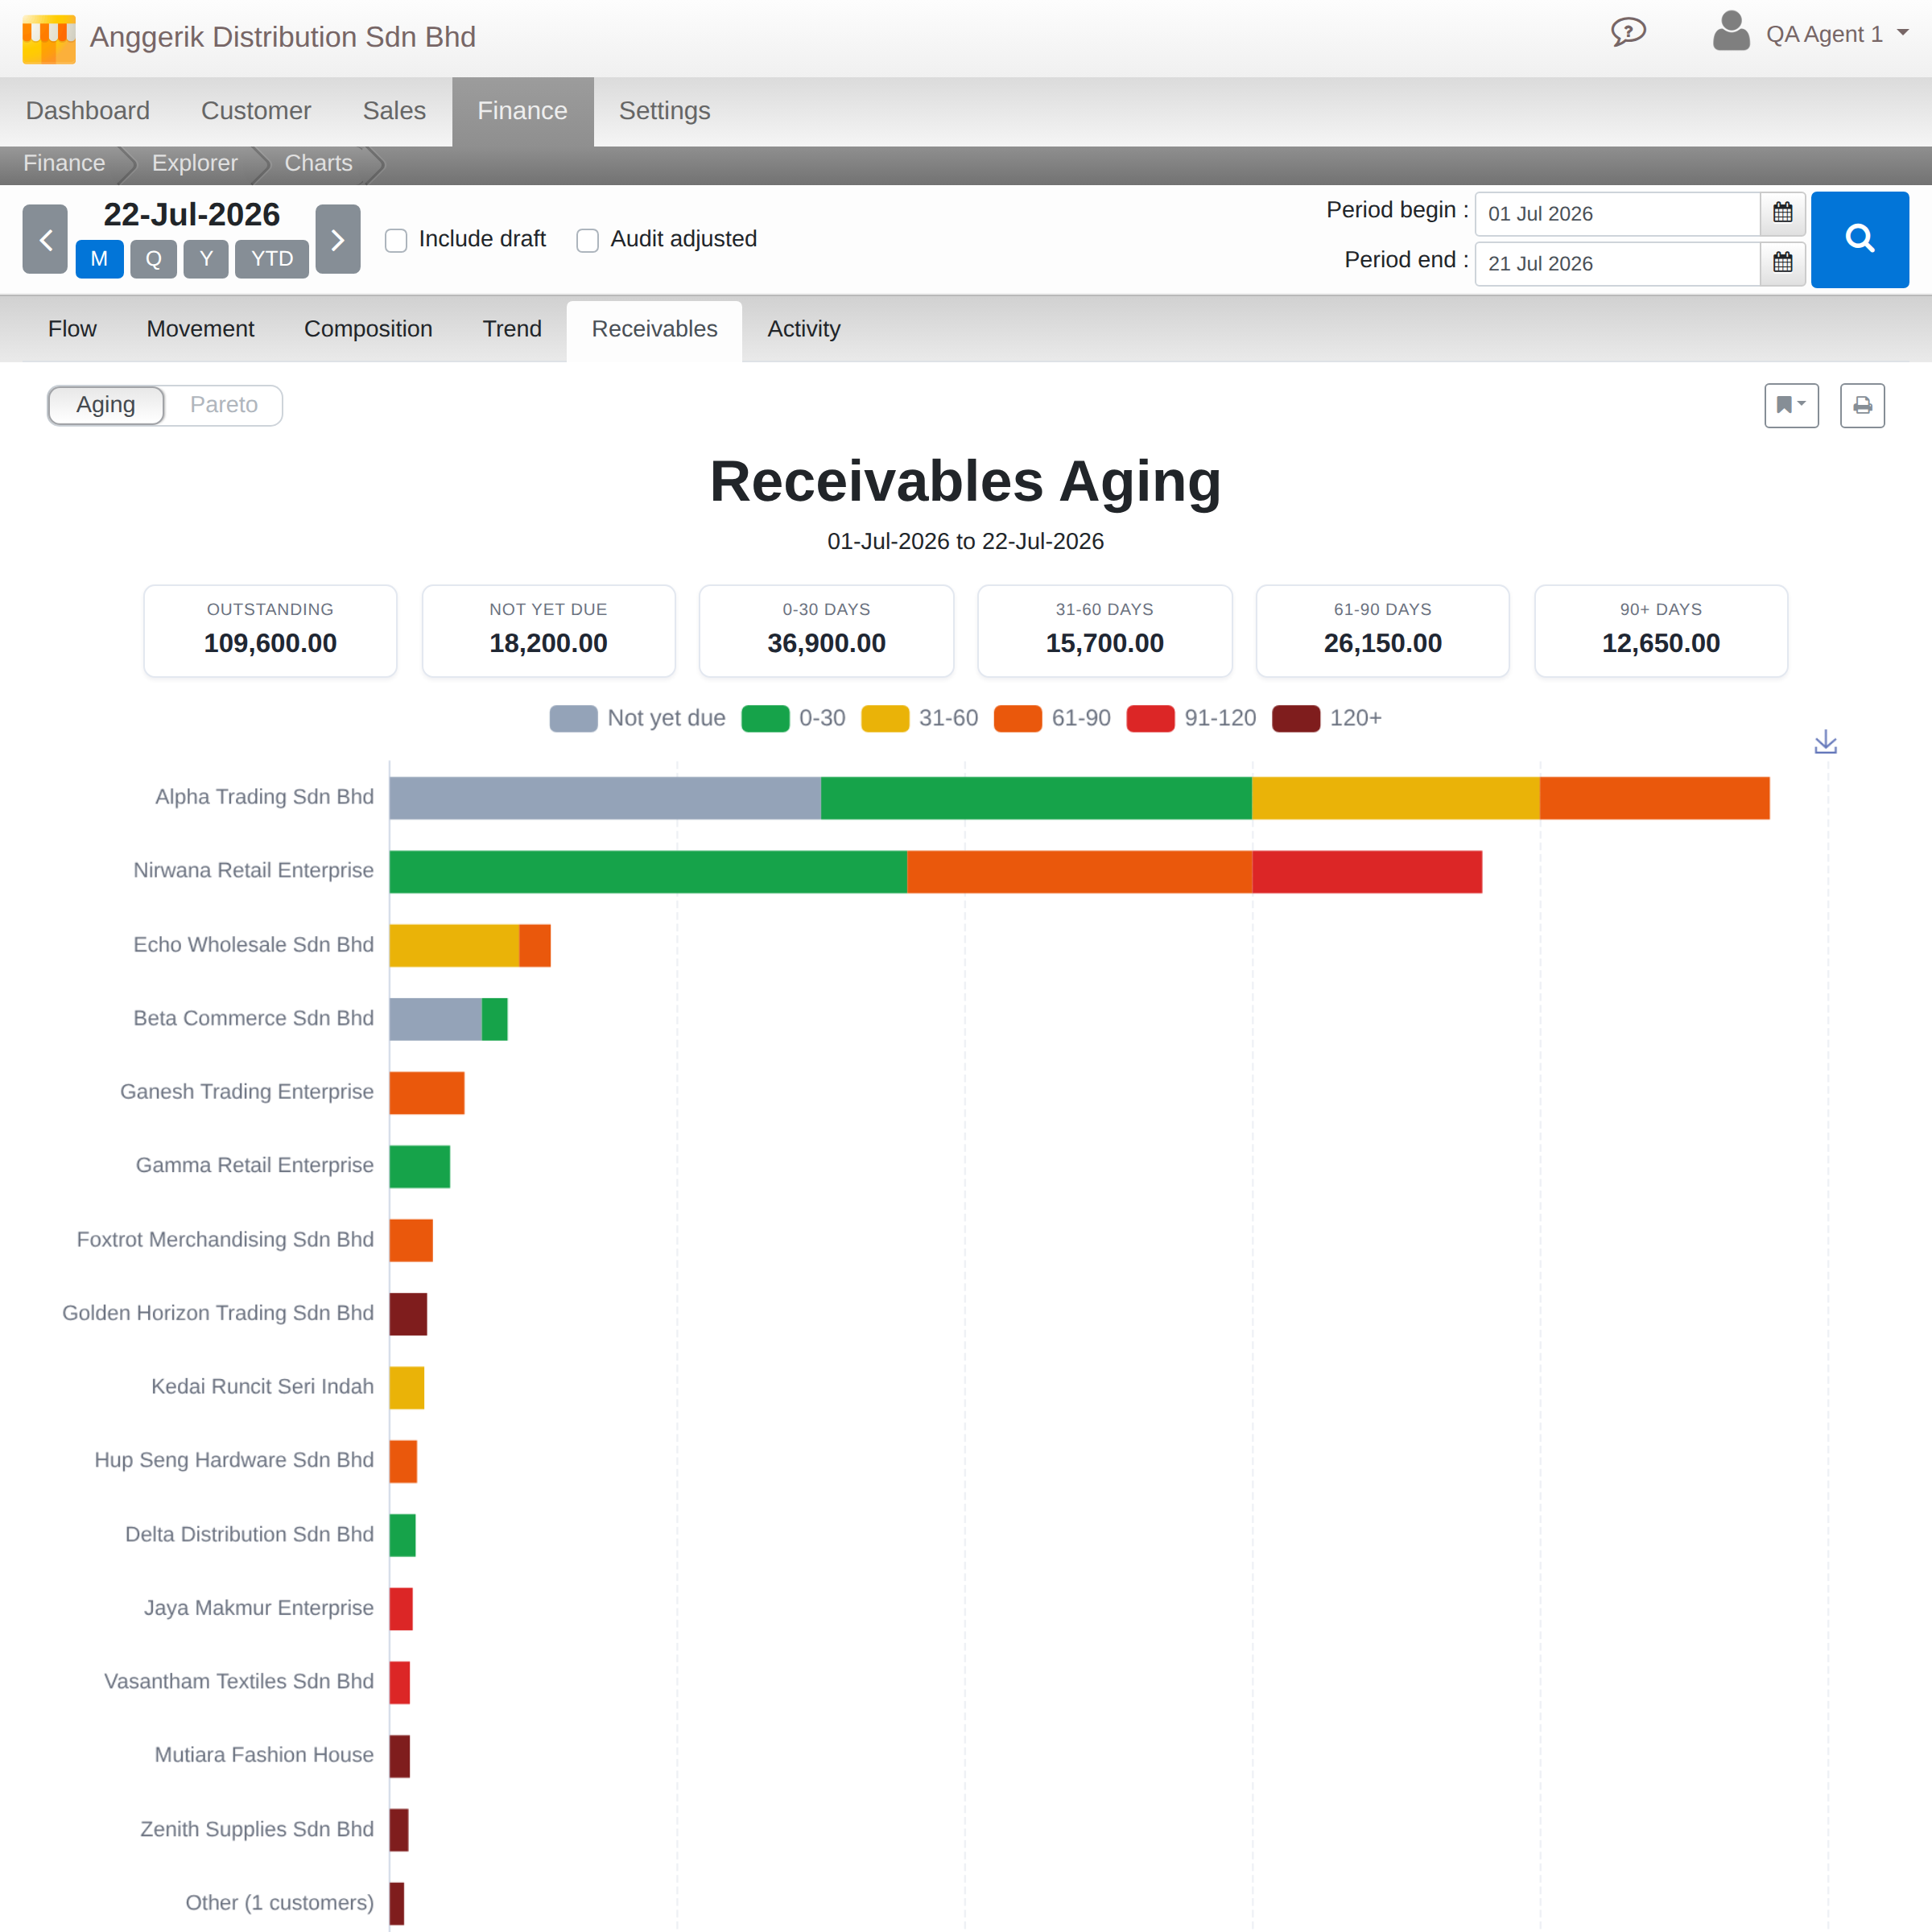Select the Y yearly period toggle
The width and height of the screenshot is (1932, 1932).
point(206,259)
